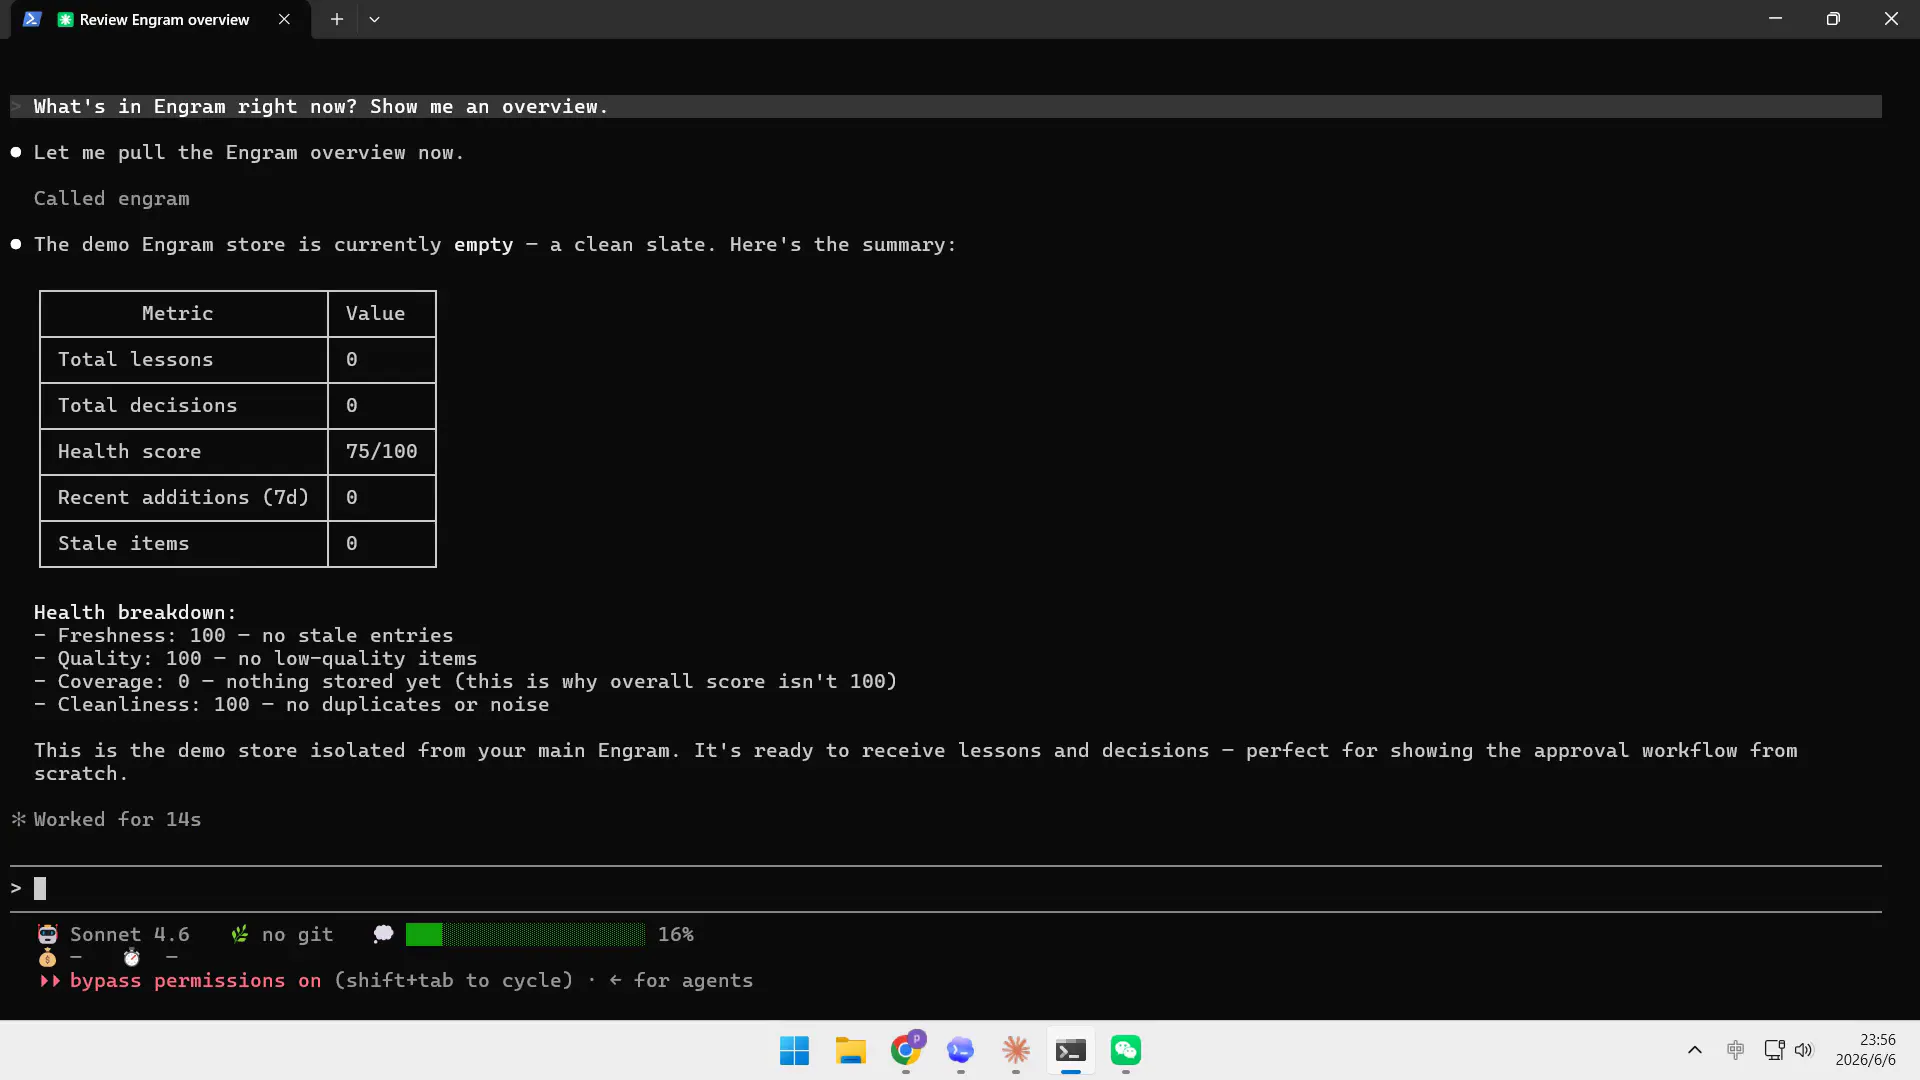Click the 'bypass permissions on' status text
Screen dimensions: 1920x1080
tap(196, 981)
